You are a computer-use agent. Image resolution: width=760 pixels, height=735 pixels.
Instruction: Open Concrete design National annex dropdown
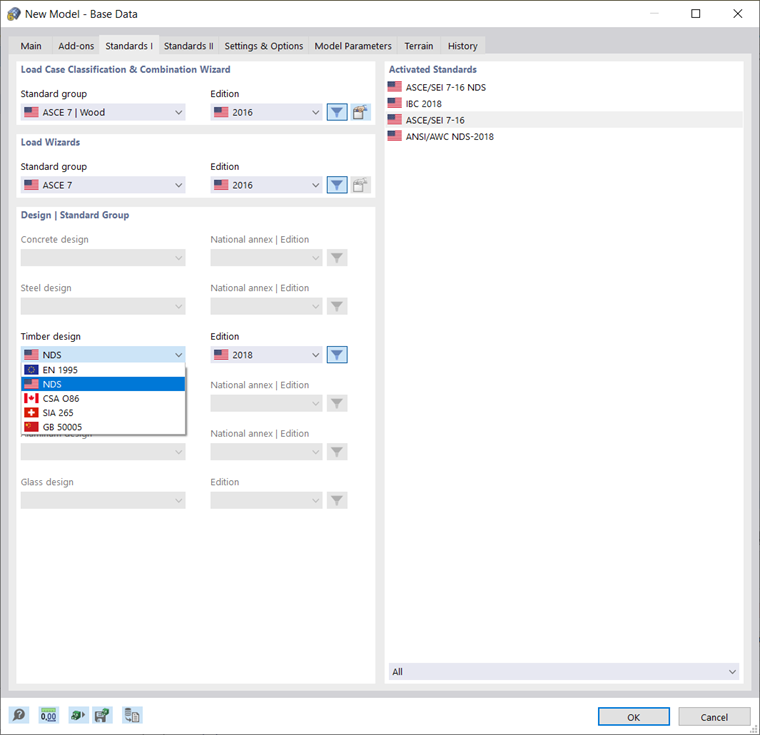coord(266,258)
